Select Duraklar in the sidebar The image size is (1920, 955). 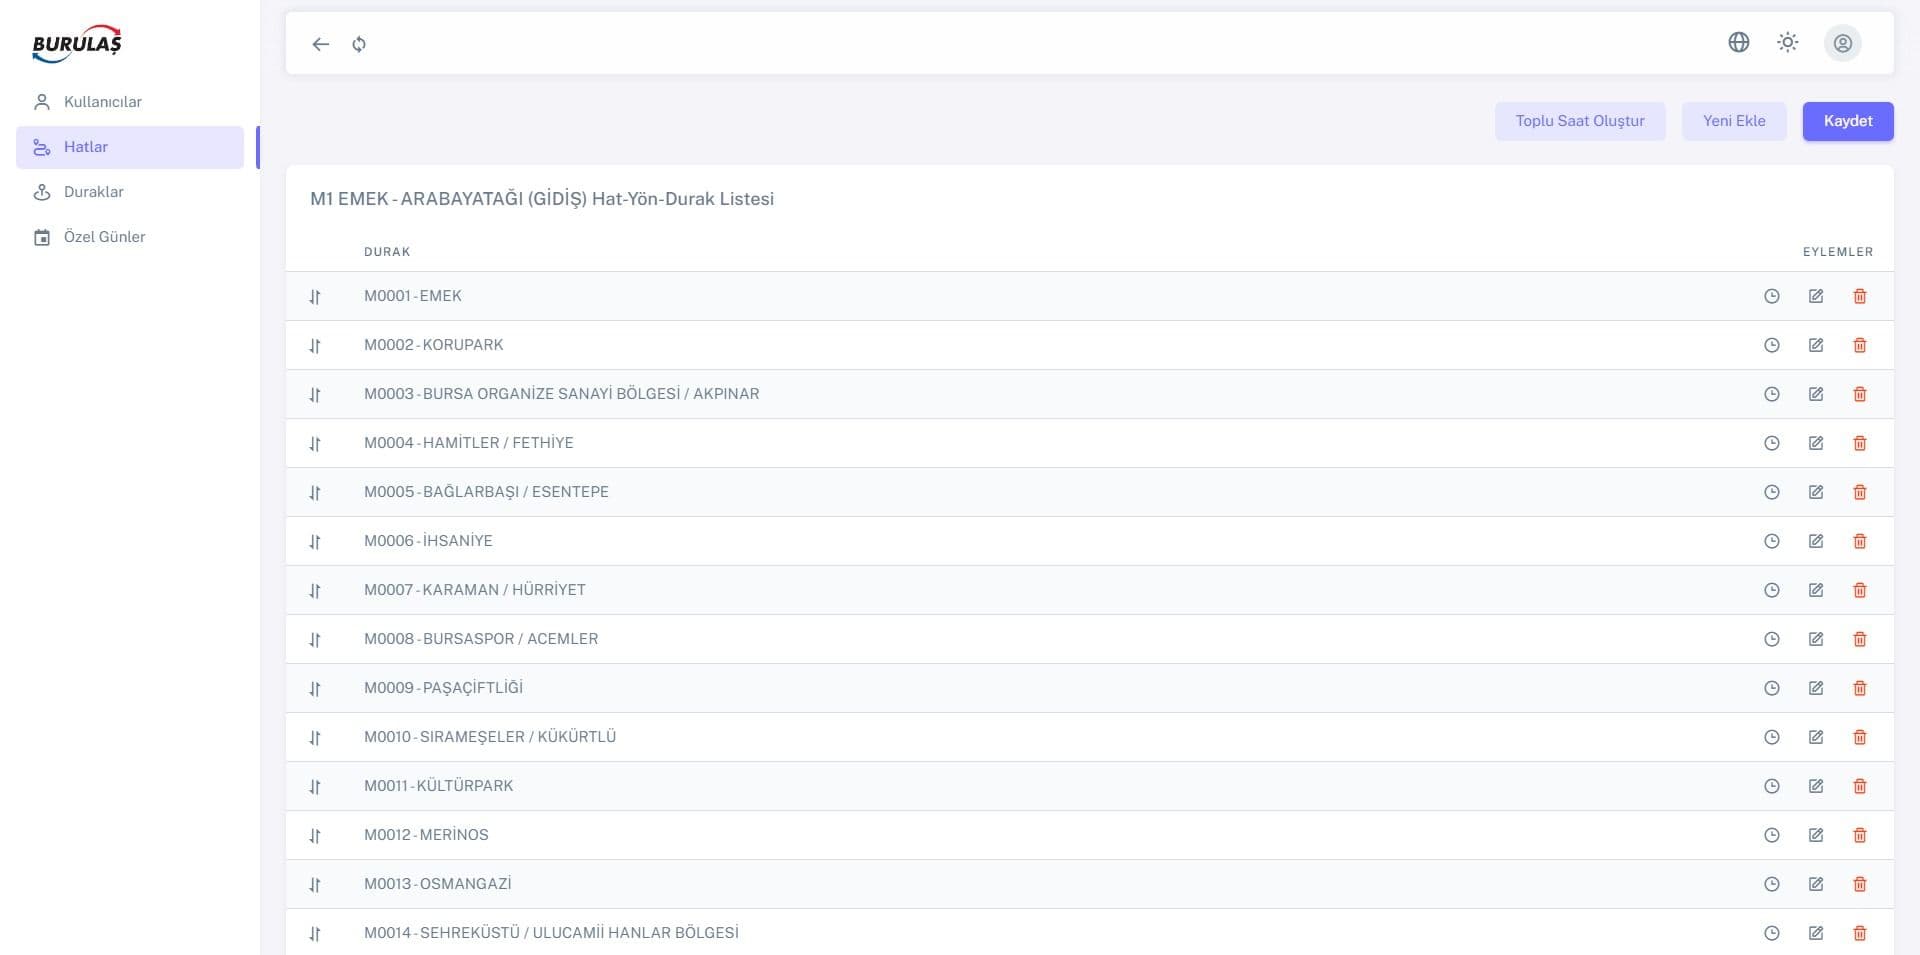(x=95, y=191)
